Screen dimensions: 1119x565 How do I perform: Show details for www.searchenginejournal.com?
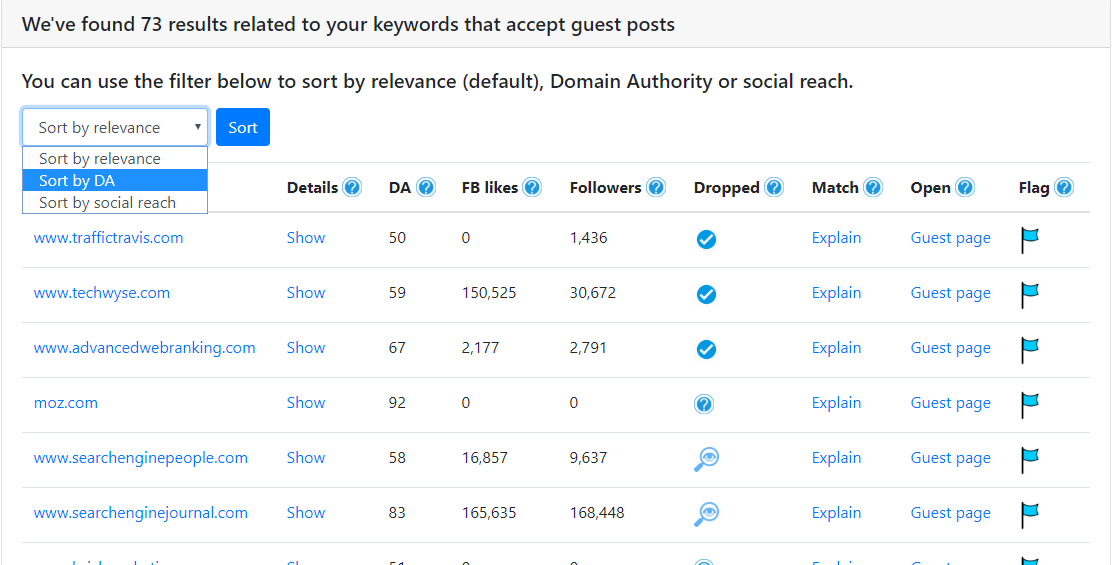306,512
